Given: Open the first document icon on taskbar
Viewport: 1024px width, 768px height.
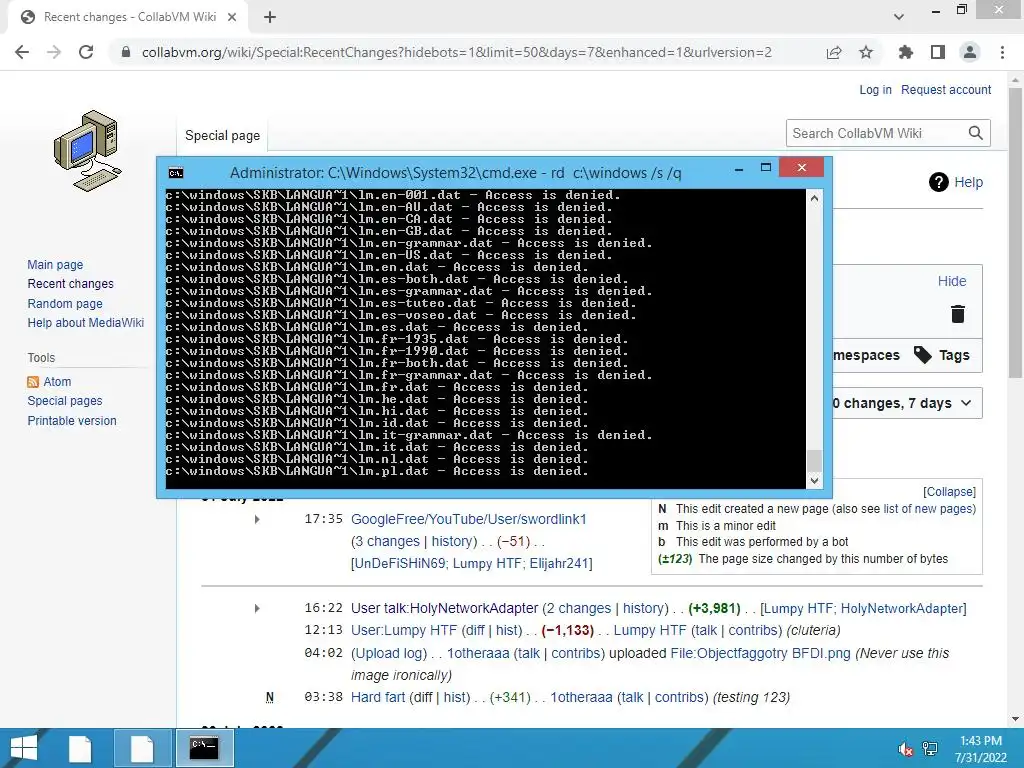Looking at the screenshot, I should (80, 748).
